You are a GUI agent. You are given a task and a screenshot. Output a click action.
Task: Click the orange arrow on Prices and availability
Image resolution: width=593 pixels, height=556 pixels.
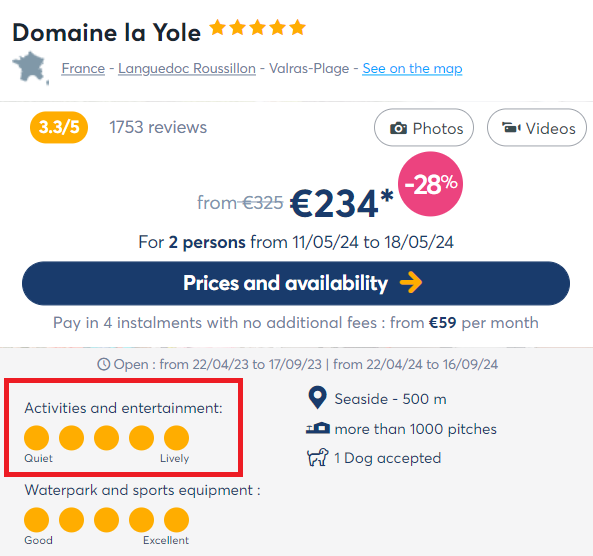coord(411,283)
